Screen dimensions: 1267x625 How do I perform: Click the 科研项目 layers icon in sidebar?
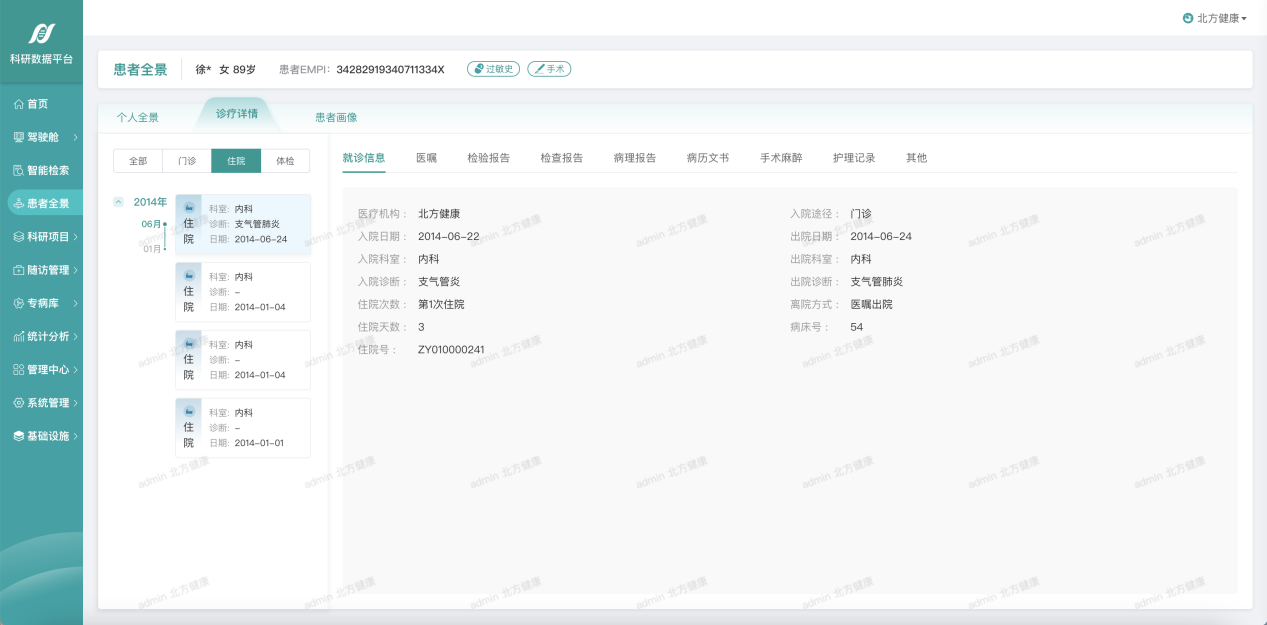point(18,237)
